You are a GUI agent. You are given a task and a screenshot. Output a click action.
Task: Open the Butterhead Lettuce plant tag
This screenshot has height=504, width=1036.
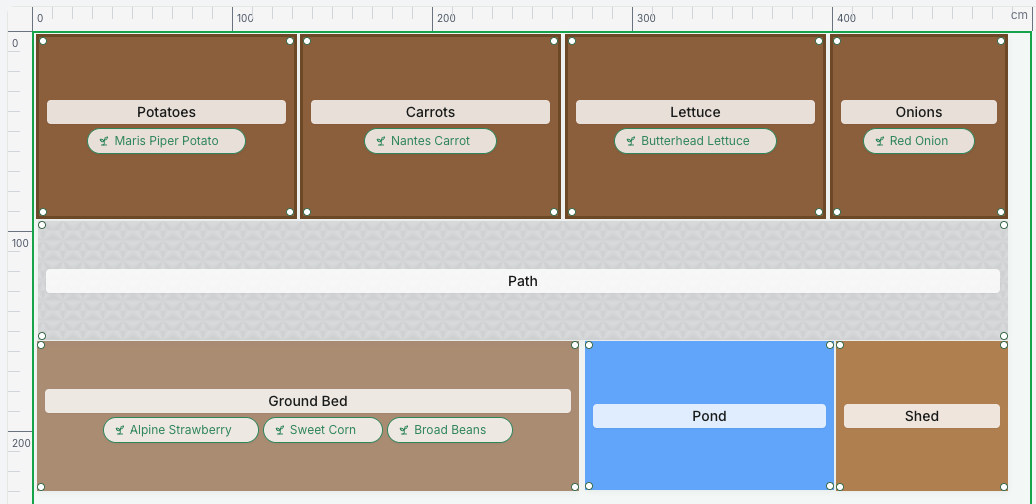[x=695, y=141]
